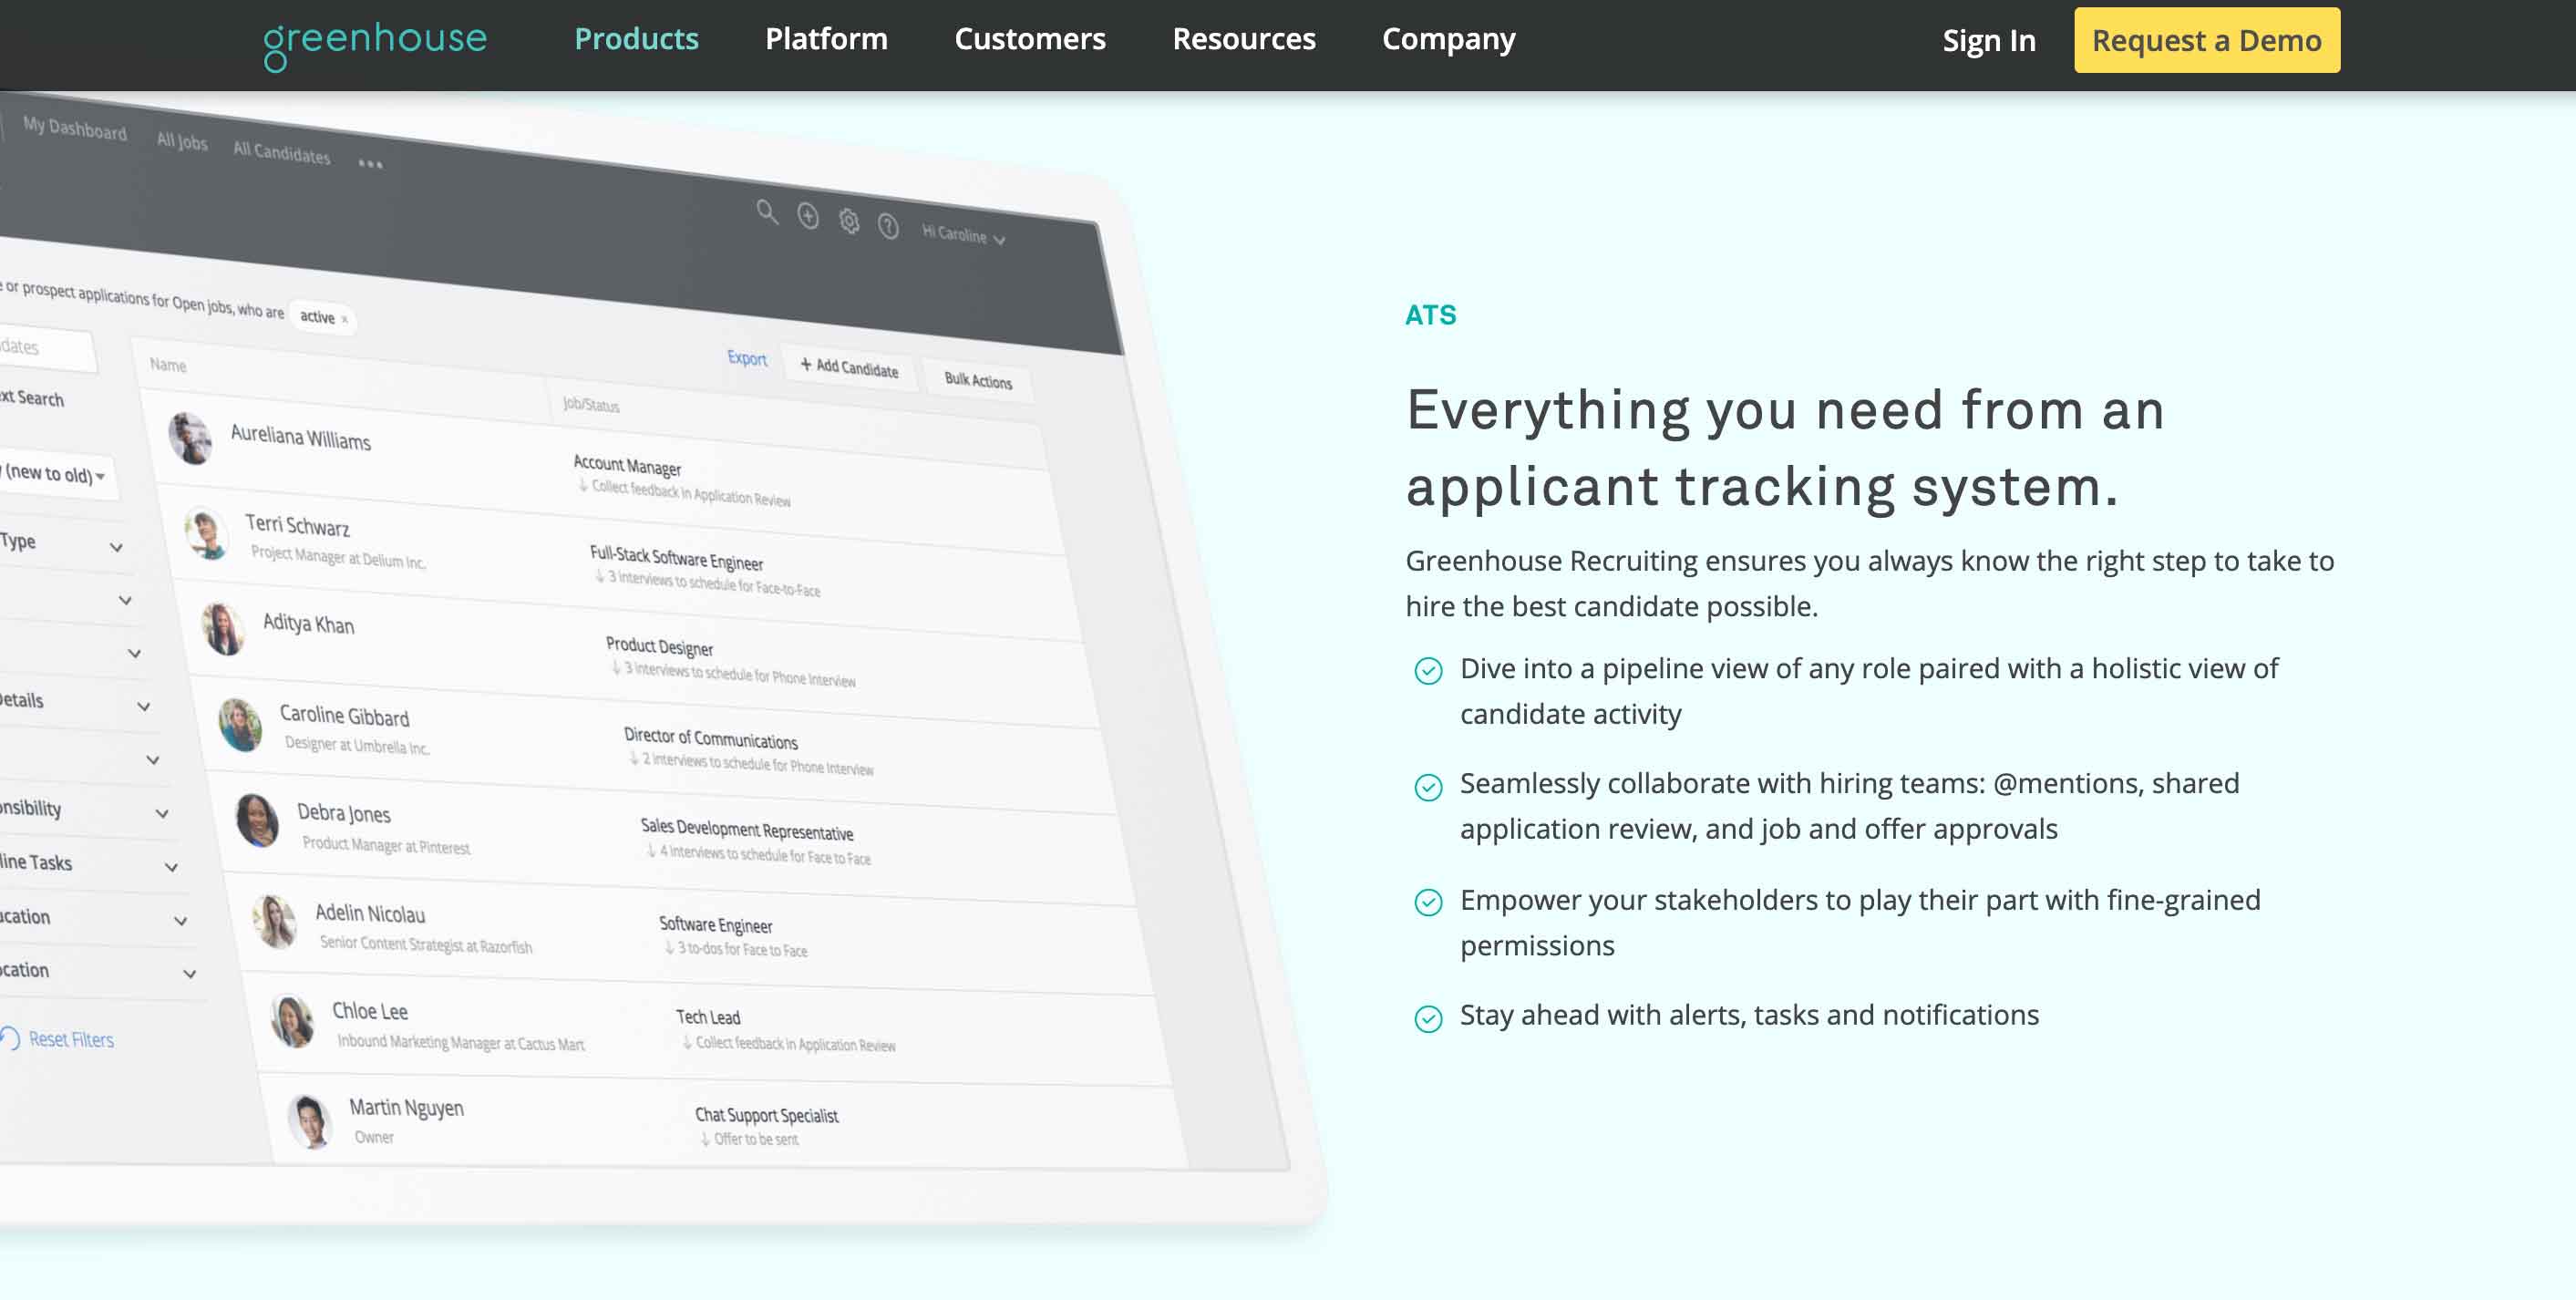This screenshot has height=1300, width=2576.
Task: Open the Hi Caroline user dropdown
Action: coord(963,234)
